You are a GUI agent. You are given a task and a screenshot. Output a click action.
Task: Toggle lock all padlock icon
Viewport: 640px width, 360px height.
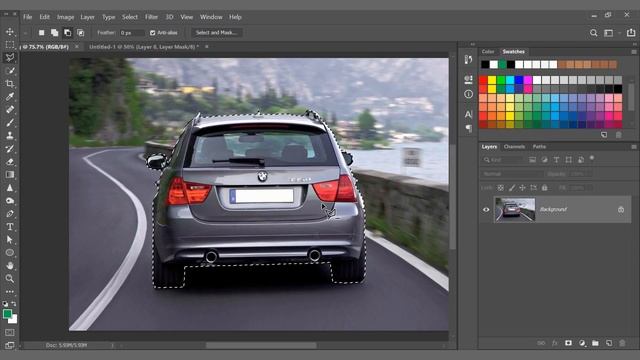pos(544,188)
